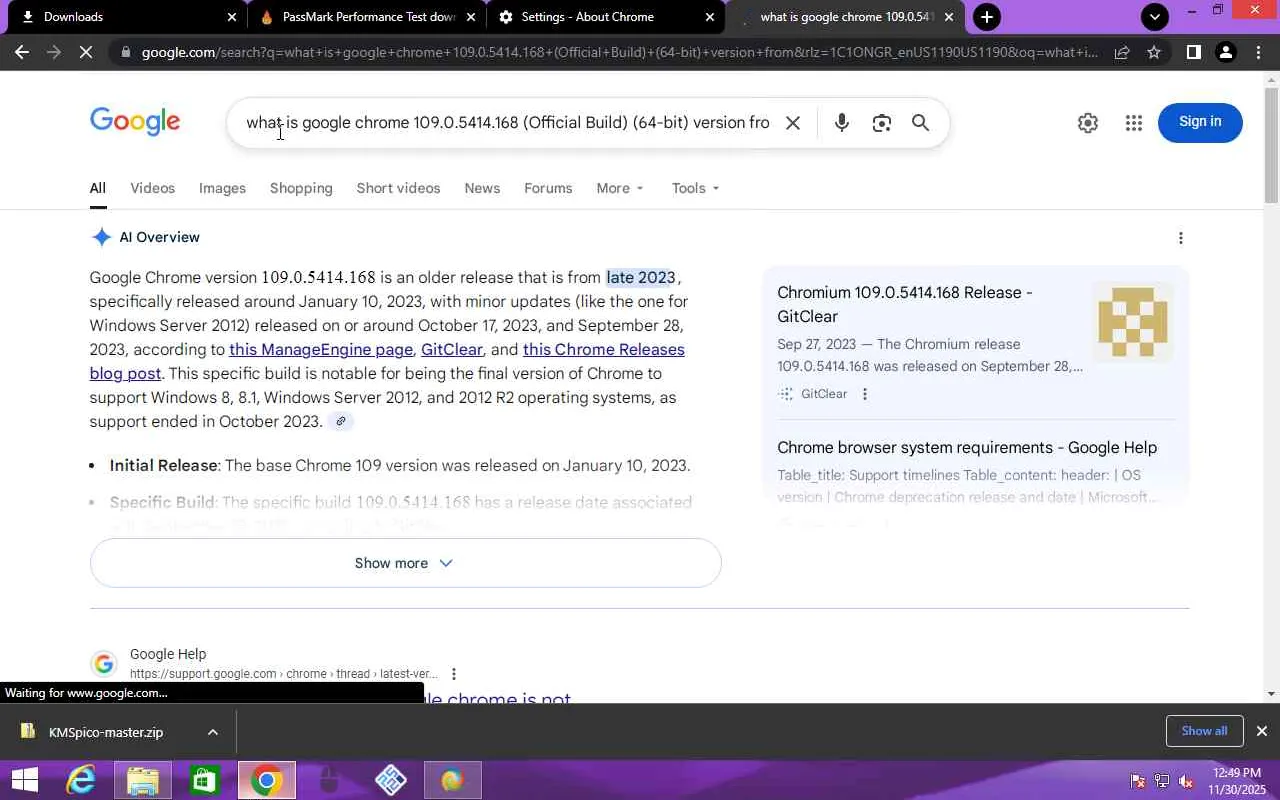Open the Google apps grid
Image resolution: width=1280 pixels, height=800 pixels.
click(1133, 122)
